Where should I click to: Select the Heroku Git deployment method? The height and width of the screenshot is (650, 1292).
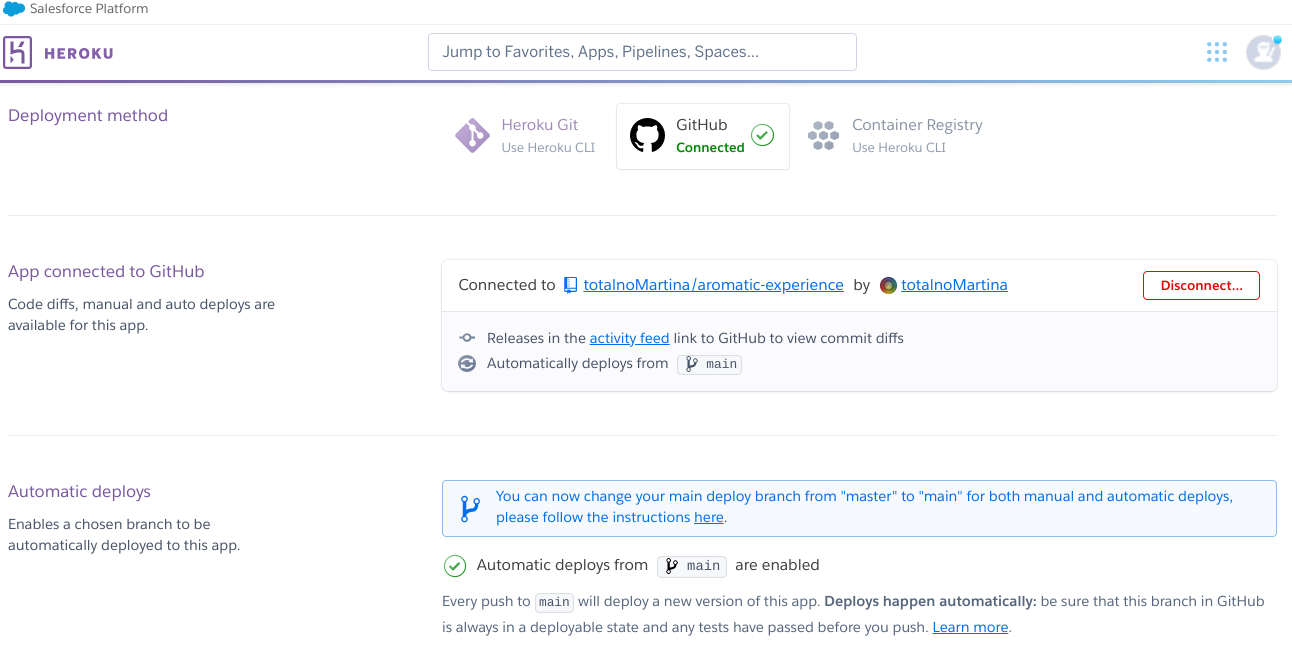pyautogui.click(x=527, y=136)
